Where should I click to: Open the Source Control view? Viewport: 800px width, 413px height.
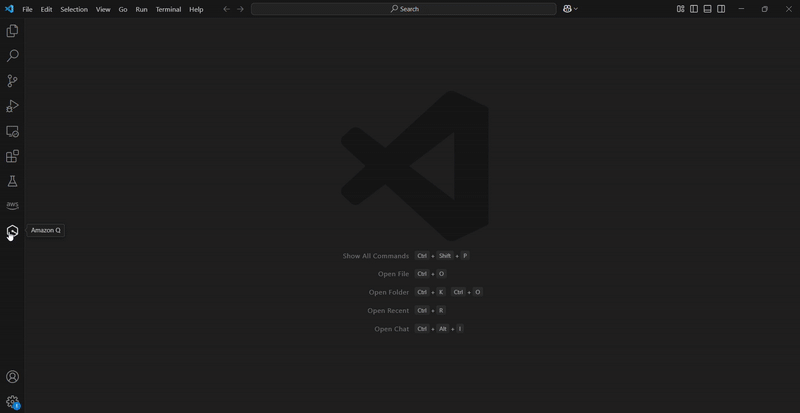click(x=12, y=81)
